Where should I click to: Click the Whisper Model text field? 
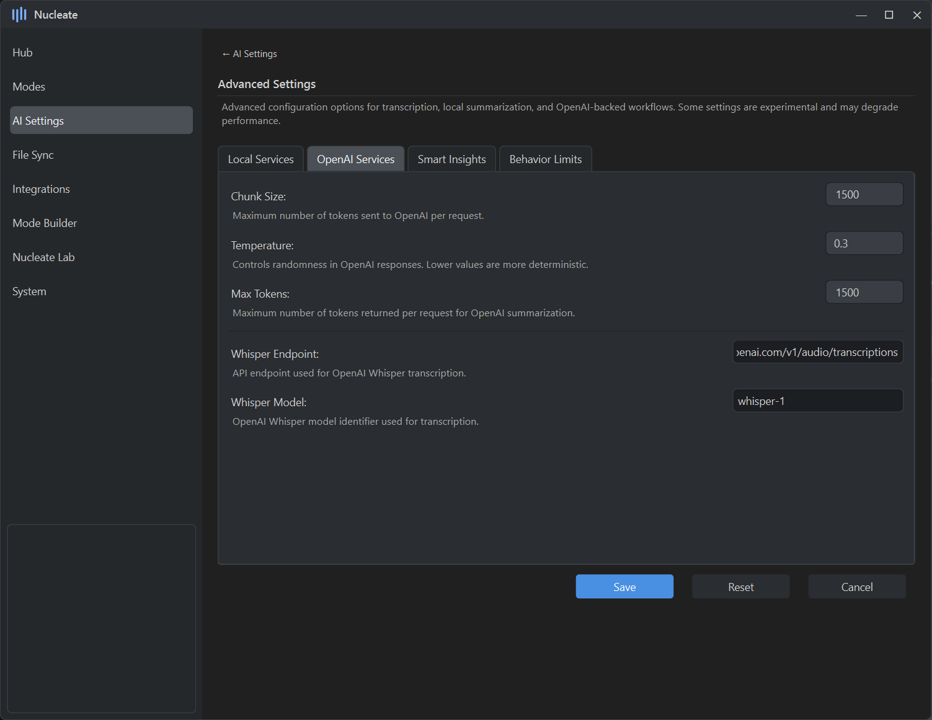(x=817, y=401)
